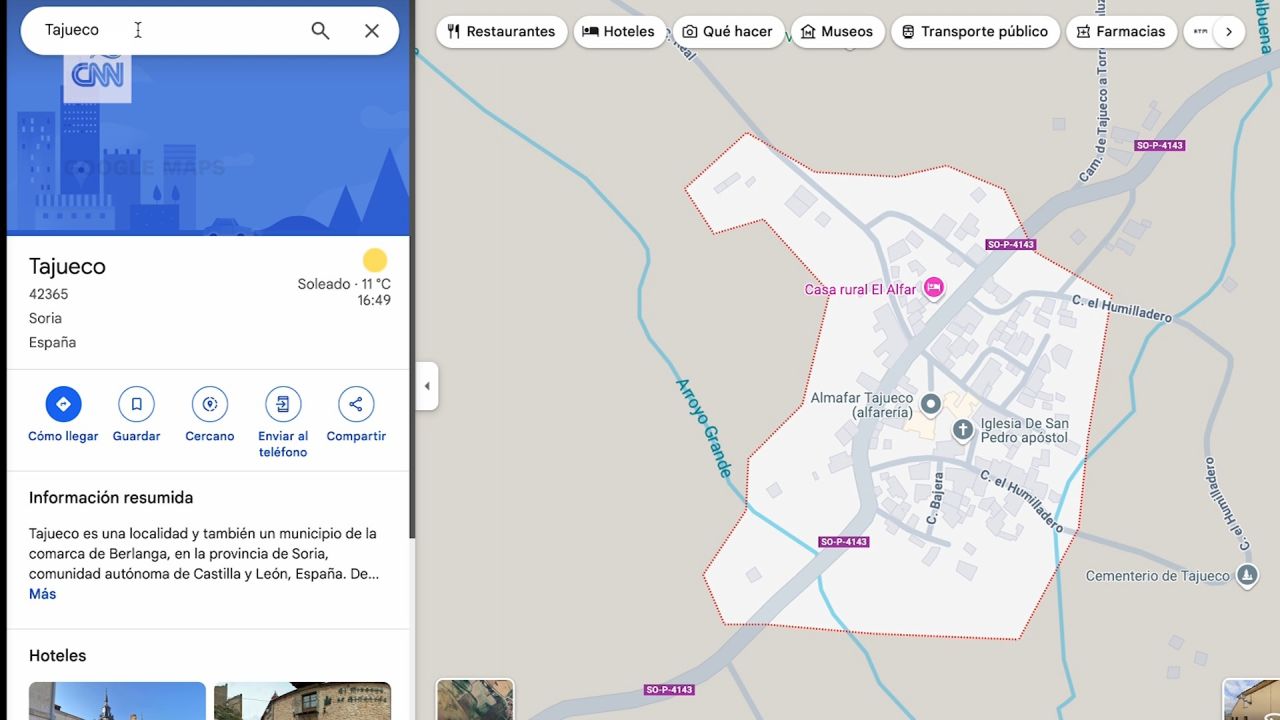Click the Tajueco place title
Screen dimensions: 1280x720
67,266
